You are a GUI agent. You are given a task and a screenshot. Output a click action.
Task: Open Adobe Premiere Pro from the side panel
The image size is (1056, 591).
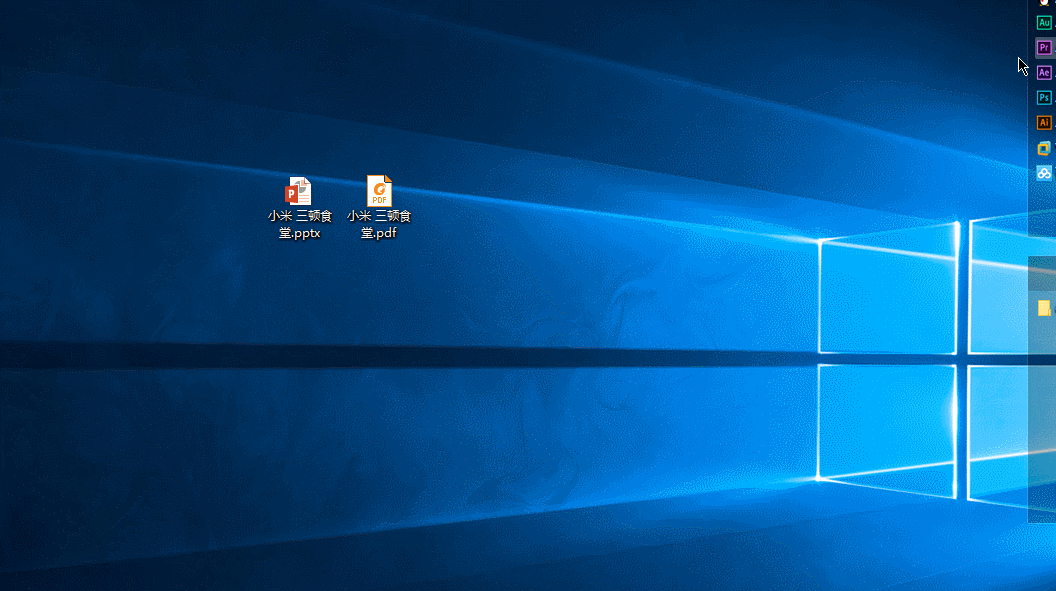coord(1044,47)
